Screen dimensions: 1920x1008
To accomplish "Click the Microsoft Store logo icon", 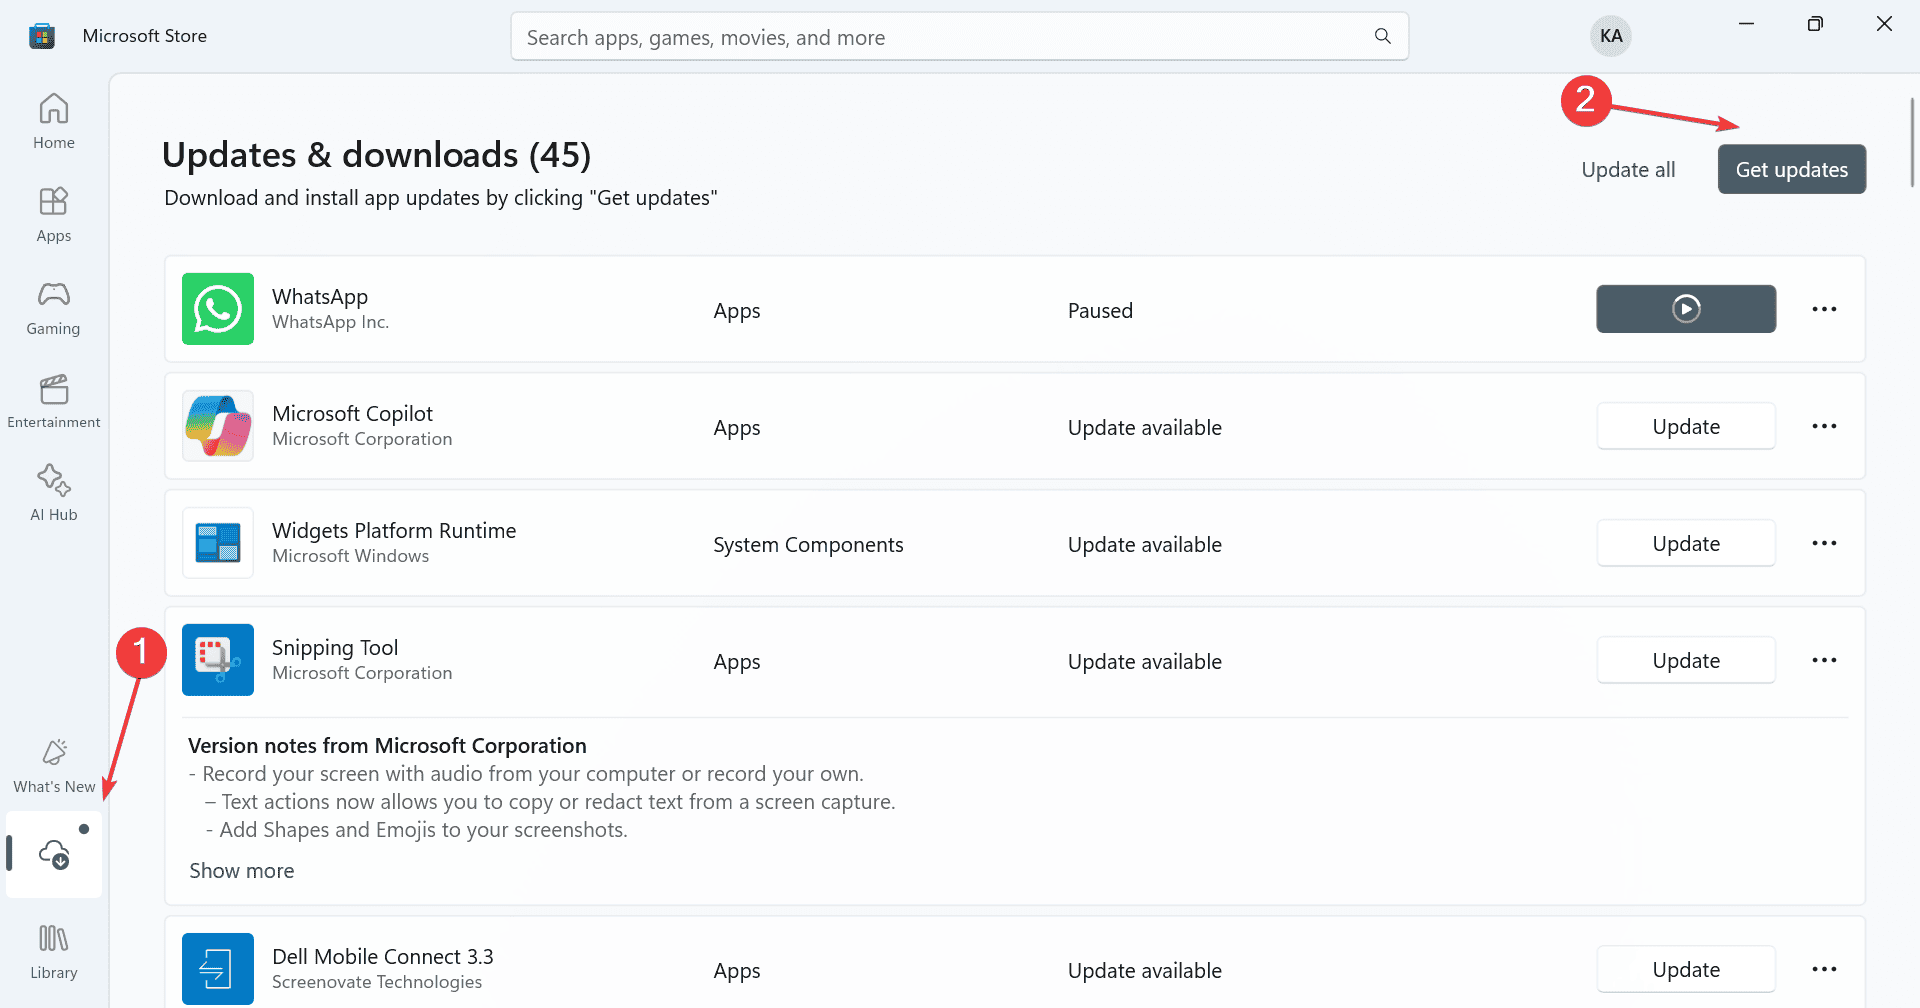I will tap(42, 36).
